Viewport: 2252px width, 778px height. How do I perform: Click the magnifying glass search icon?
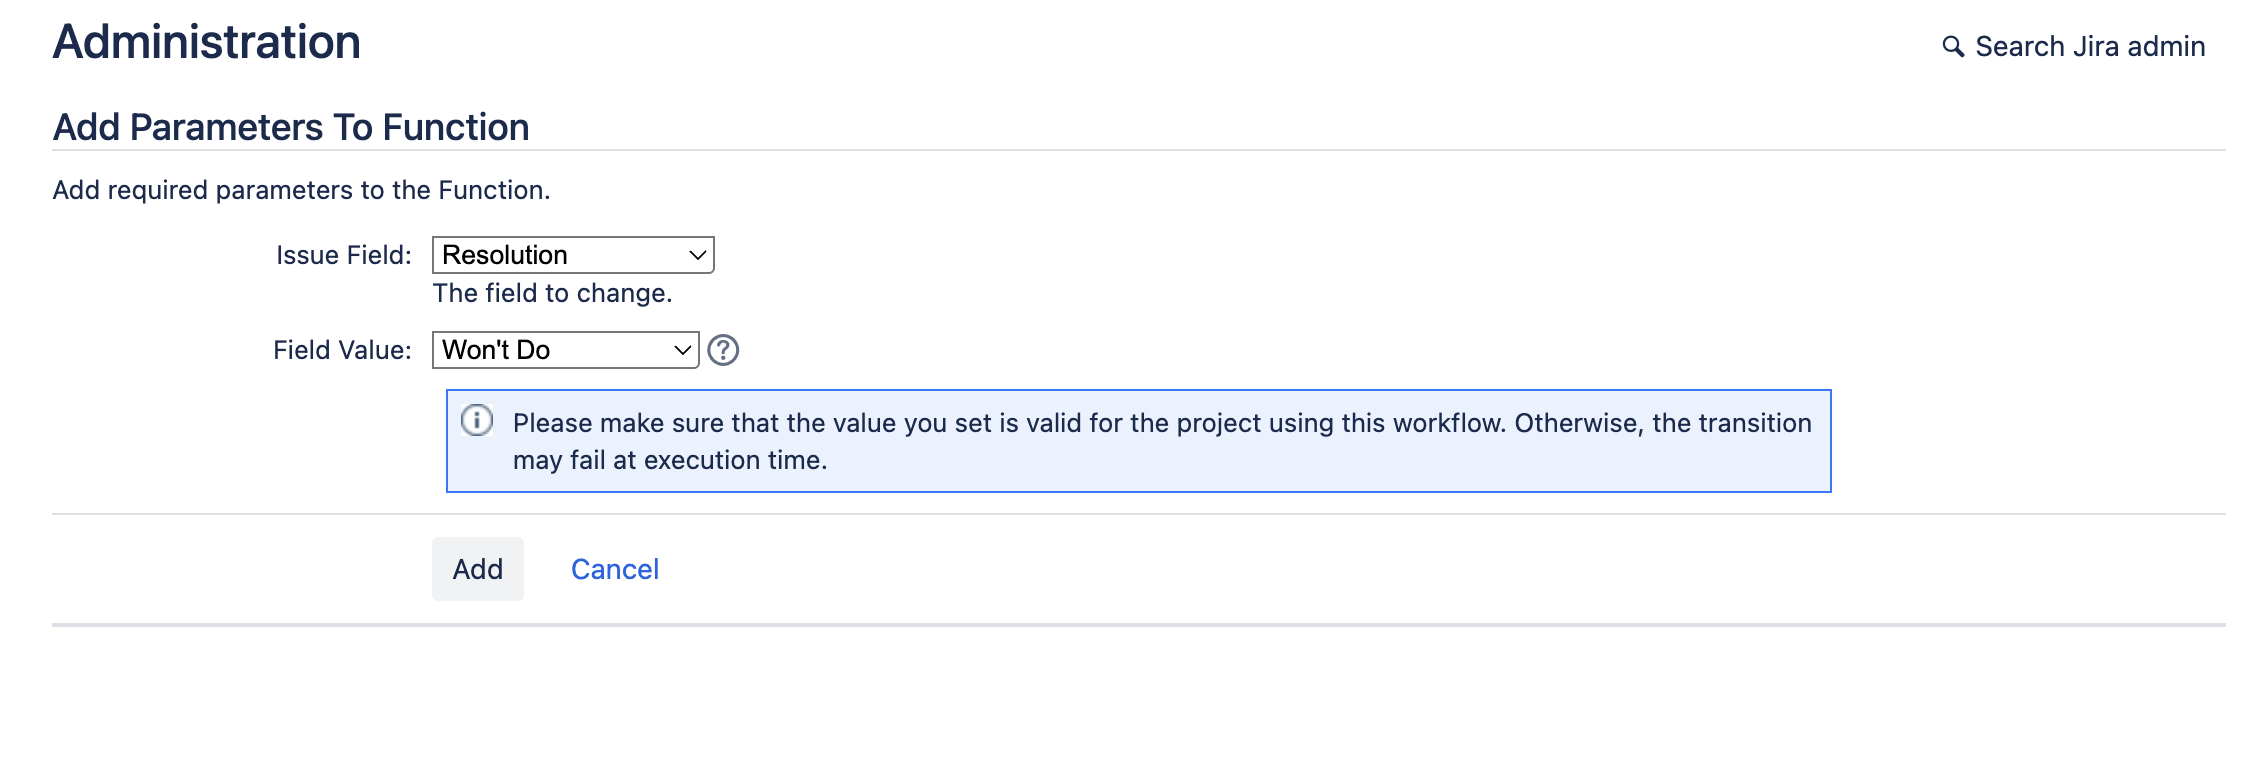point(1955,45)
